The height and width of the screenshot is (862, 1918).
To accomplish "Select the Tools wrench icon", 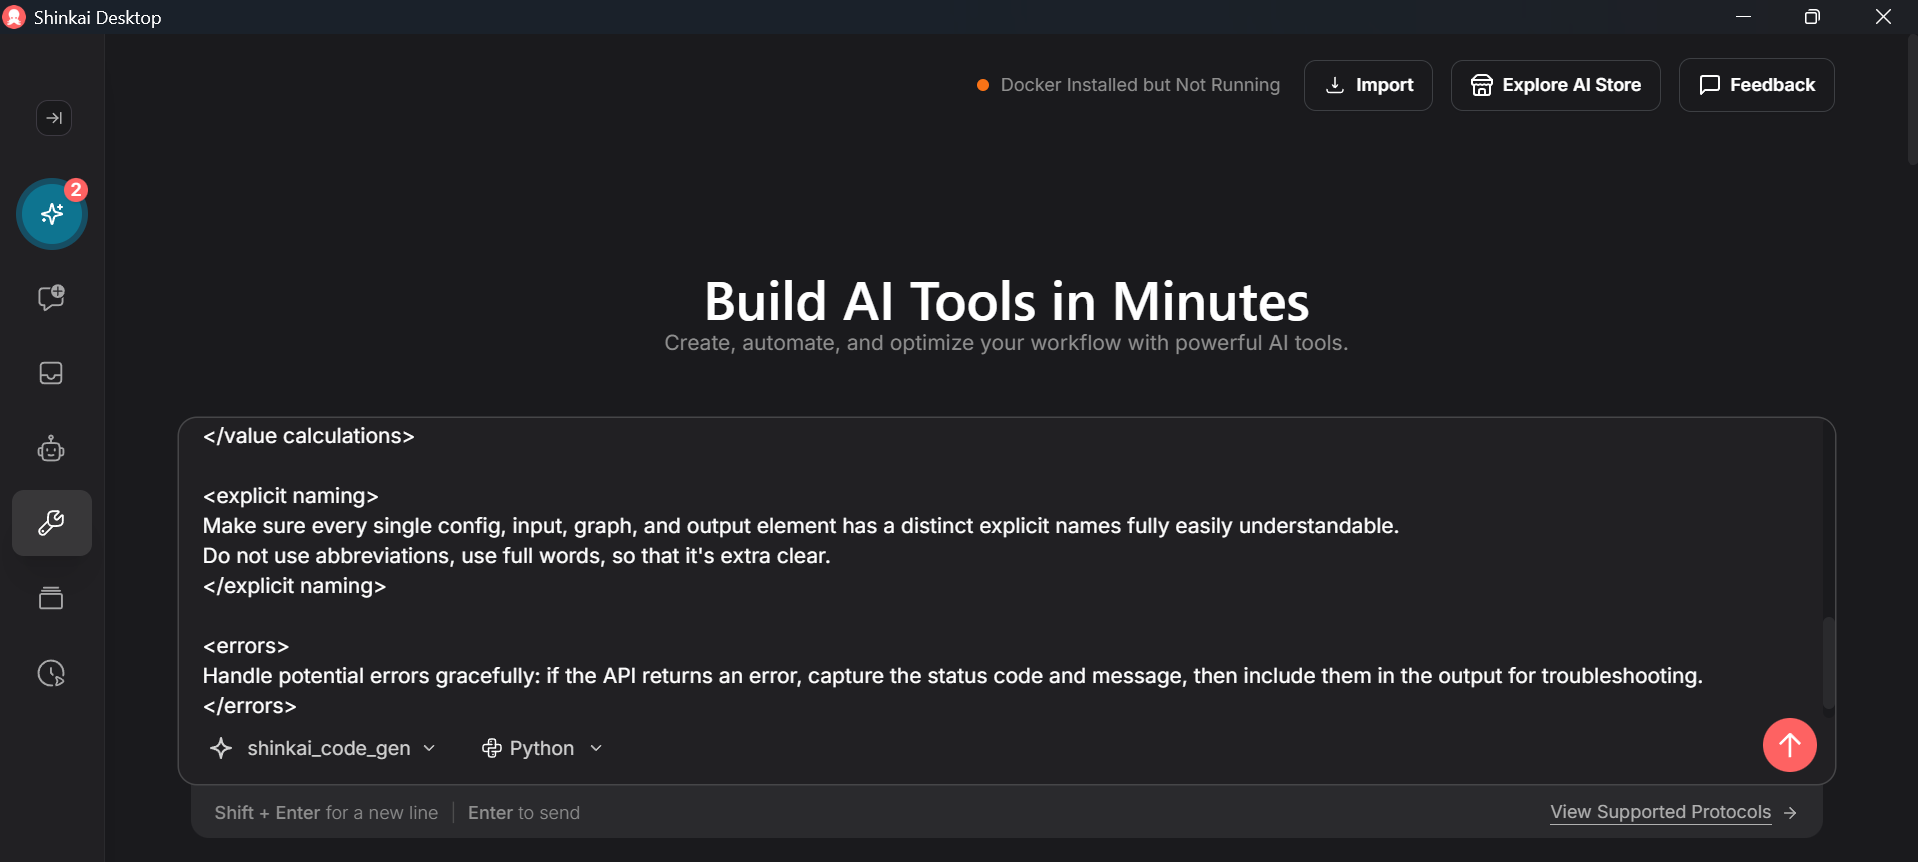I will (x=52, y=523).
